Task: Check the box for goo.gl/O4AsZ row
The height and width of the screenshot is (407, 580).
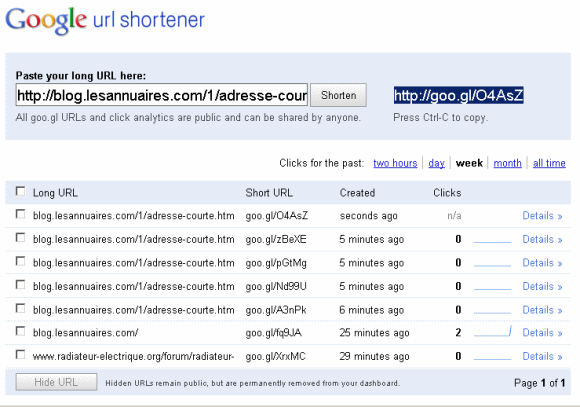Action: [x=21, y=215]
